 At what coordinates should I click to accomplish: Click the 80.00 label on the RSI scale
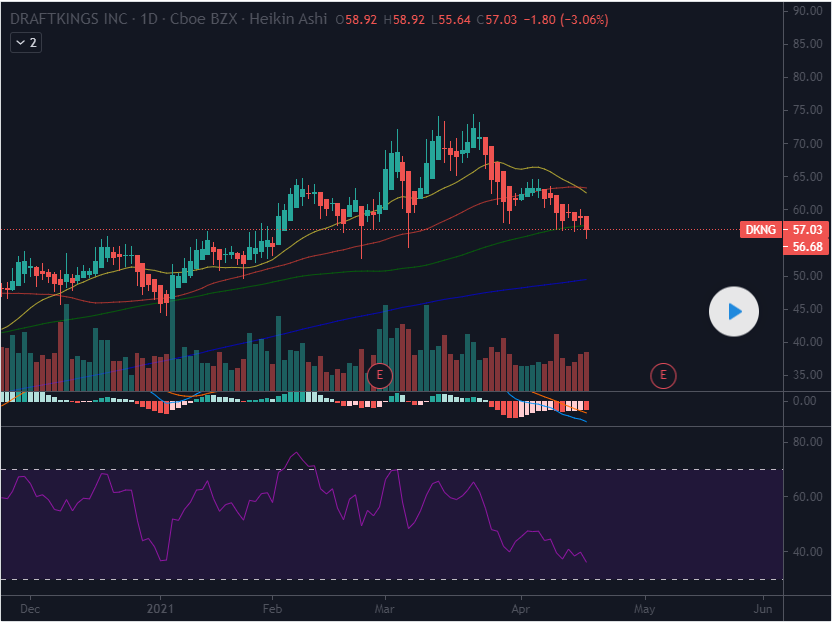(x=806, y=441)
